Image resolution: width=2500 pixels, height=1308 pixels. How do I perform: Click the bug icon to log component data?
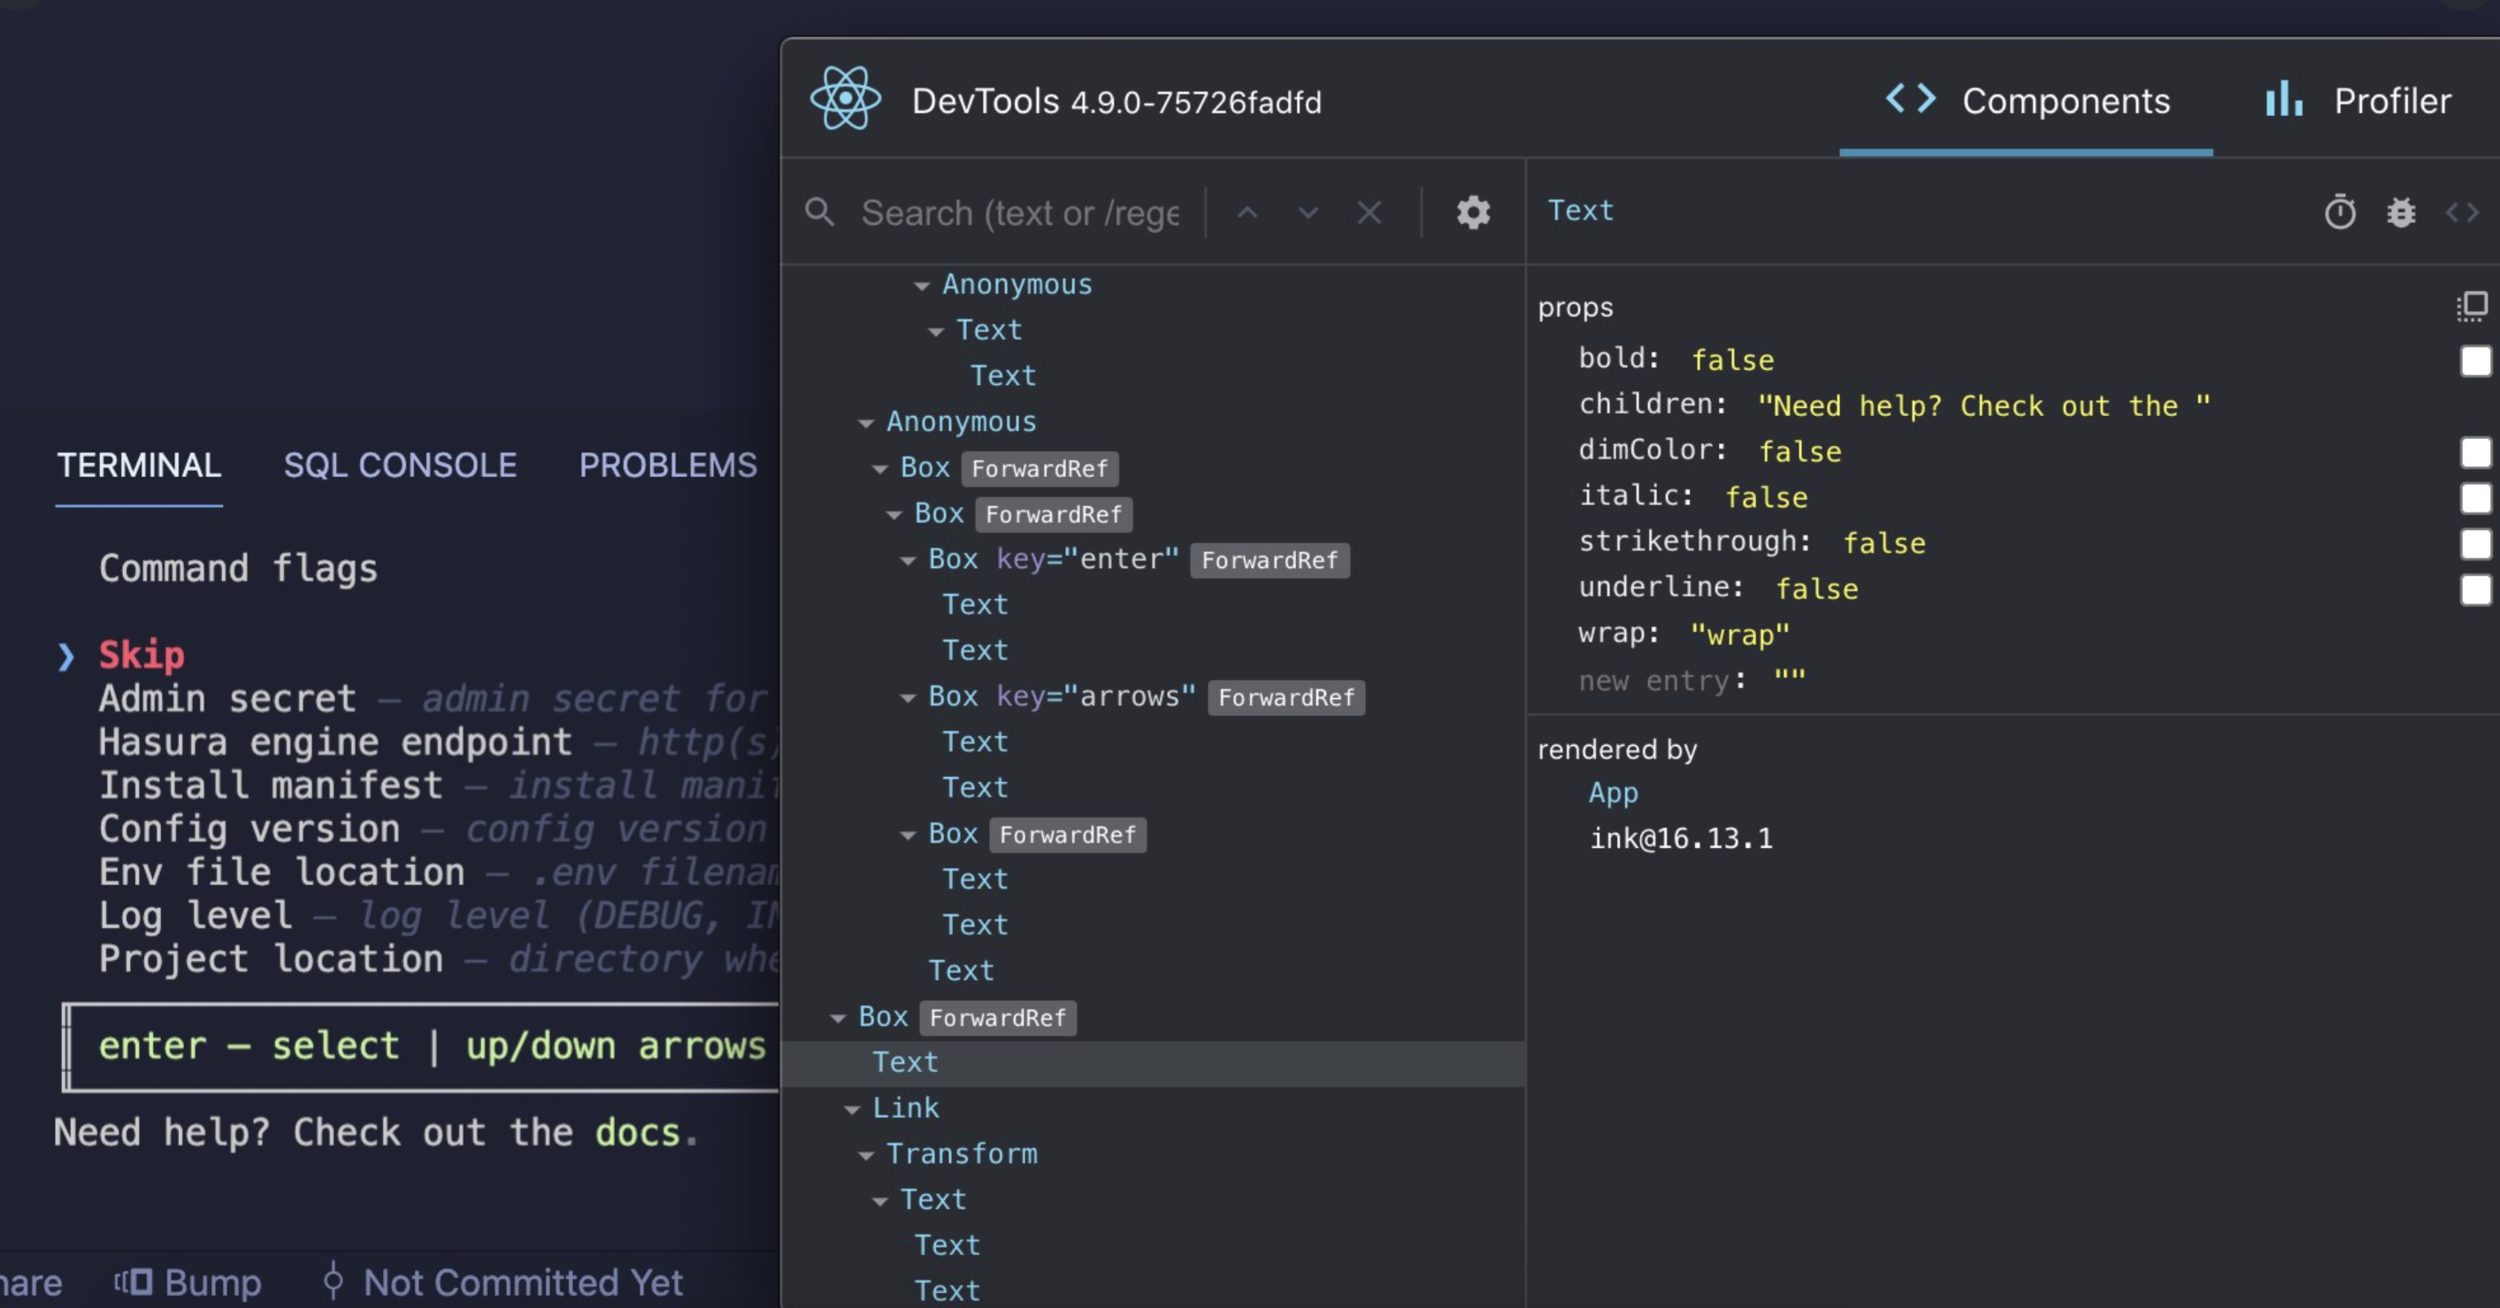(2401, 212)
